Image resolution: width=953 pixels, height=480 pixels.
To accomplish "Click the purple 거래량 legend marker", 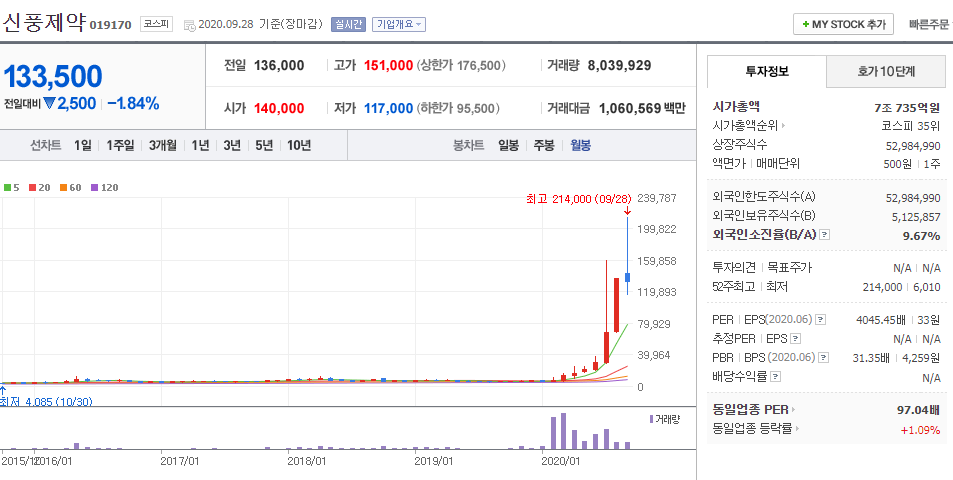I will [x=652, y=419].
